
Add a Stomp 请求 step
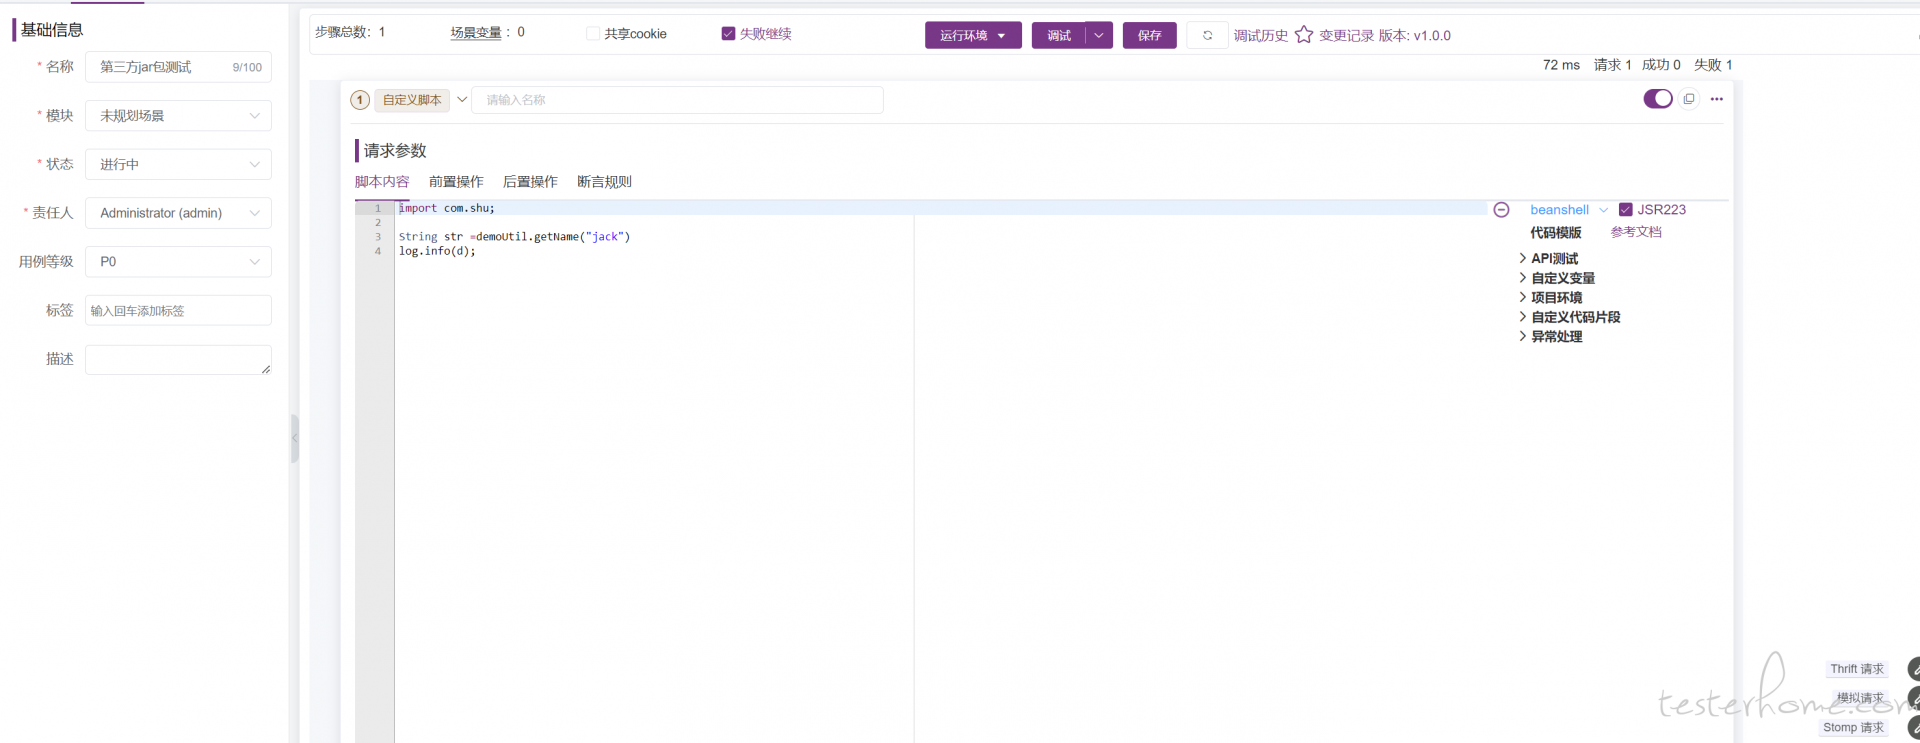(x=1853, y=728)
